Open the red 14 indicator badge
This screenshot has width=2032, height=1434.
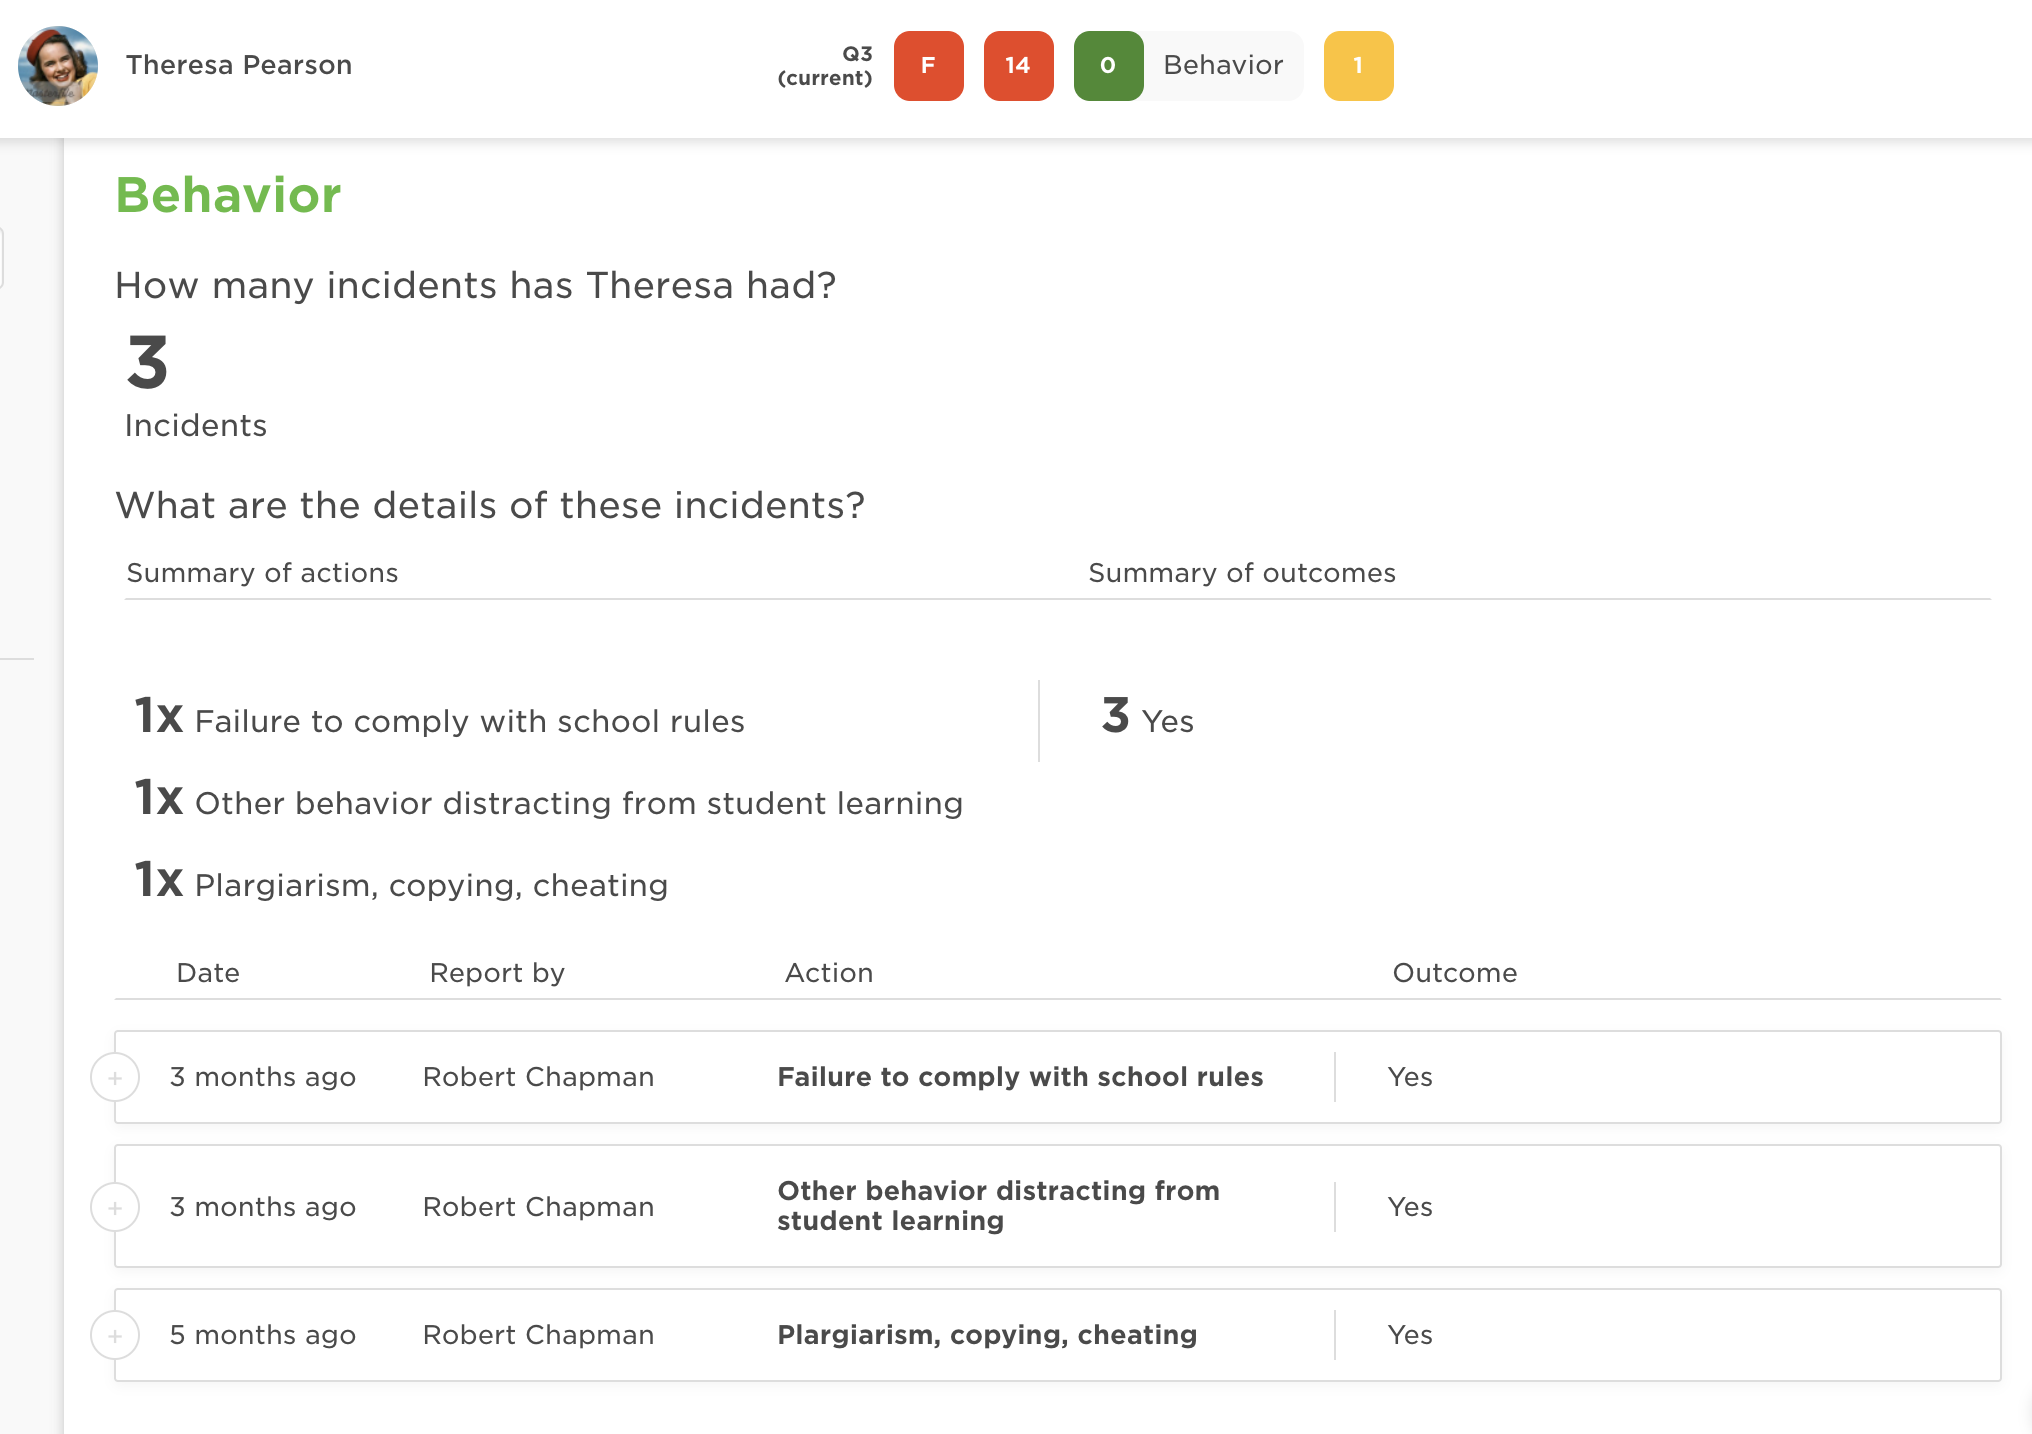click(x=1018, y=66)
